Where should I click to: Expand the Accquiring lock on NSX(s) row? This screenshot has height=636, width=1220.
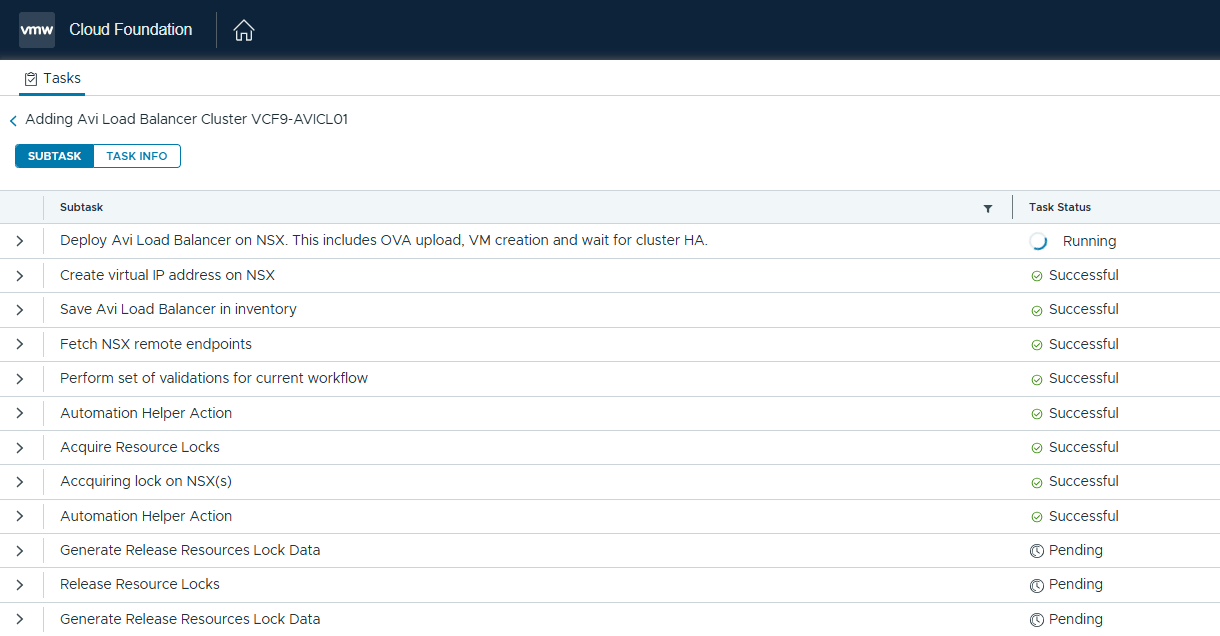click(20, 481)
